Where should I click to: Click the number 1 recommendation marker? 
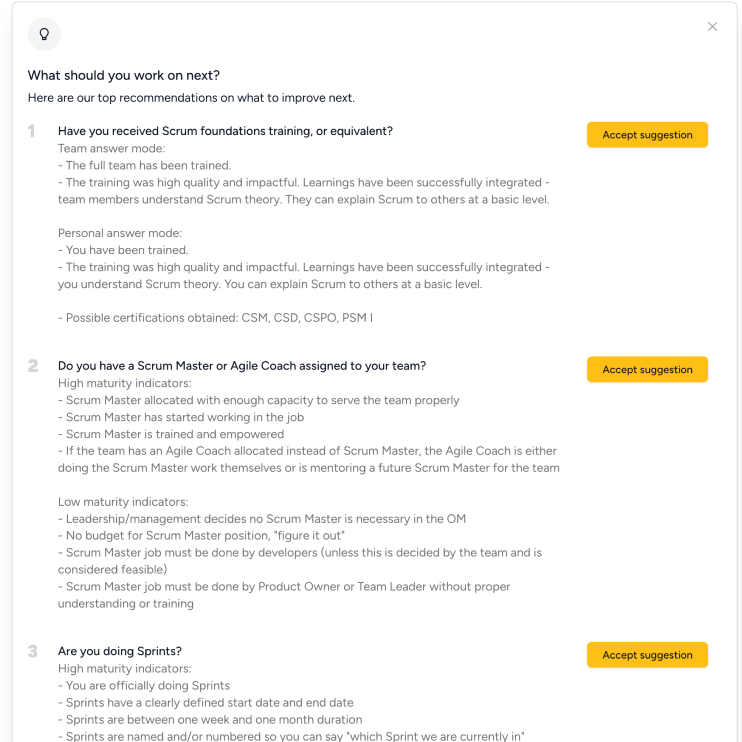tap(32, 132)
